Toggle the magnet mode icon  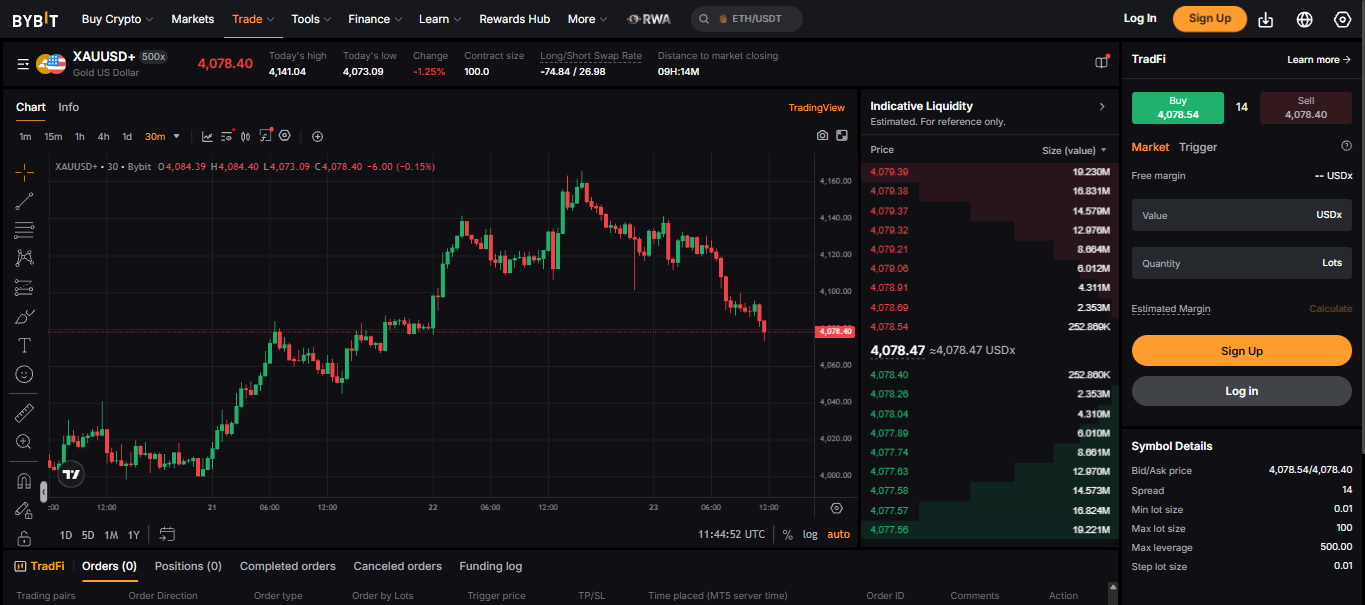click(x=24, y=481)
